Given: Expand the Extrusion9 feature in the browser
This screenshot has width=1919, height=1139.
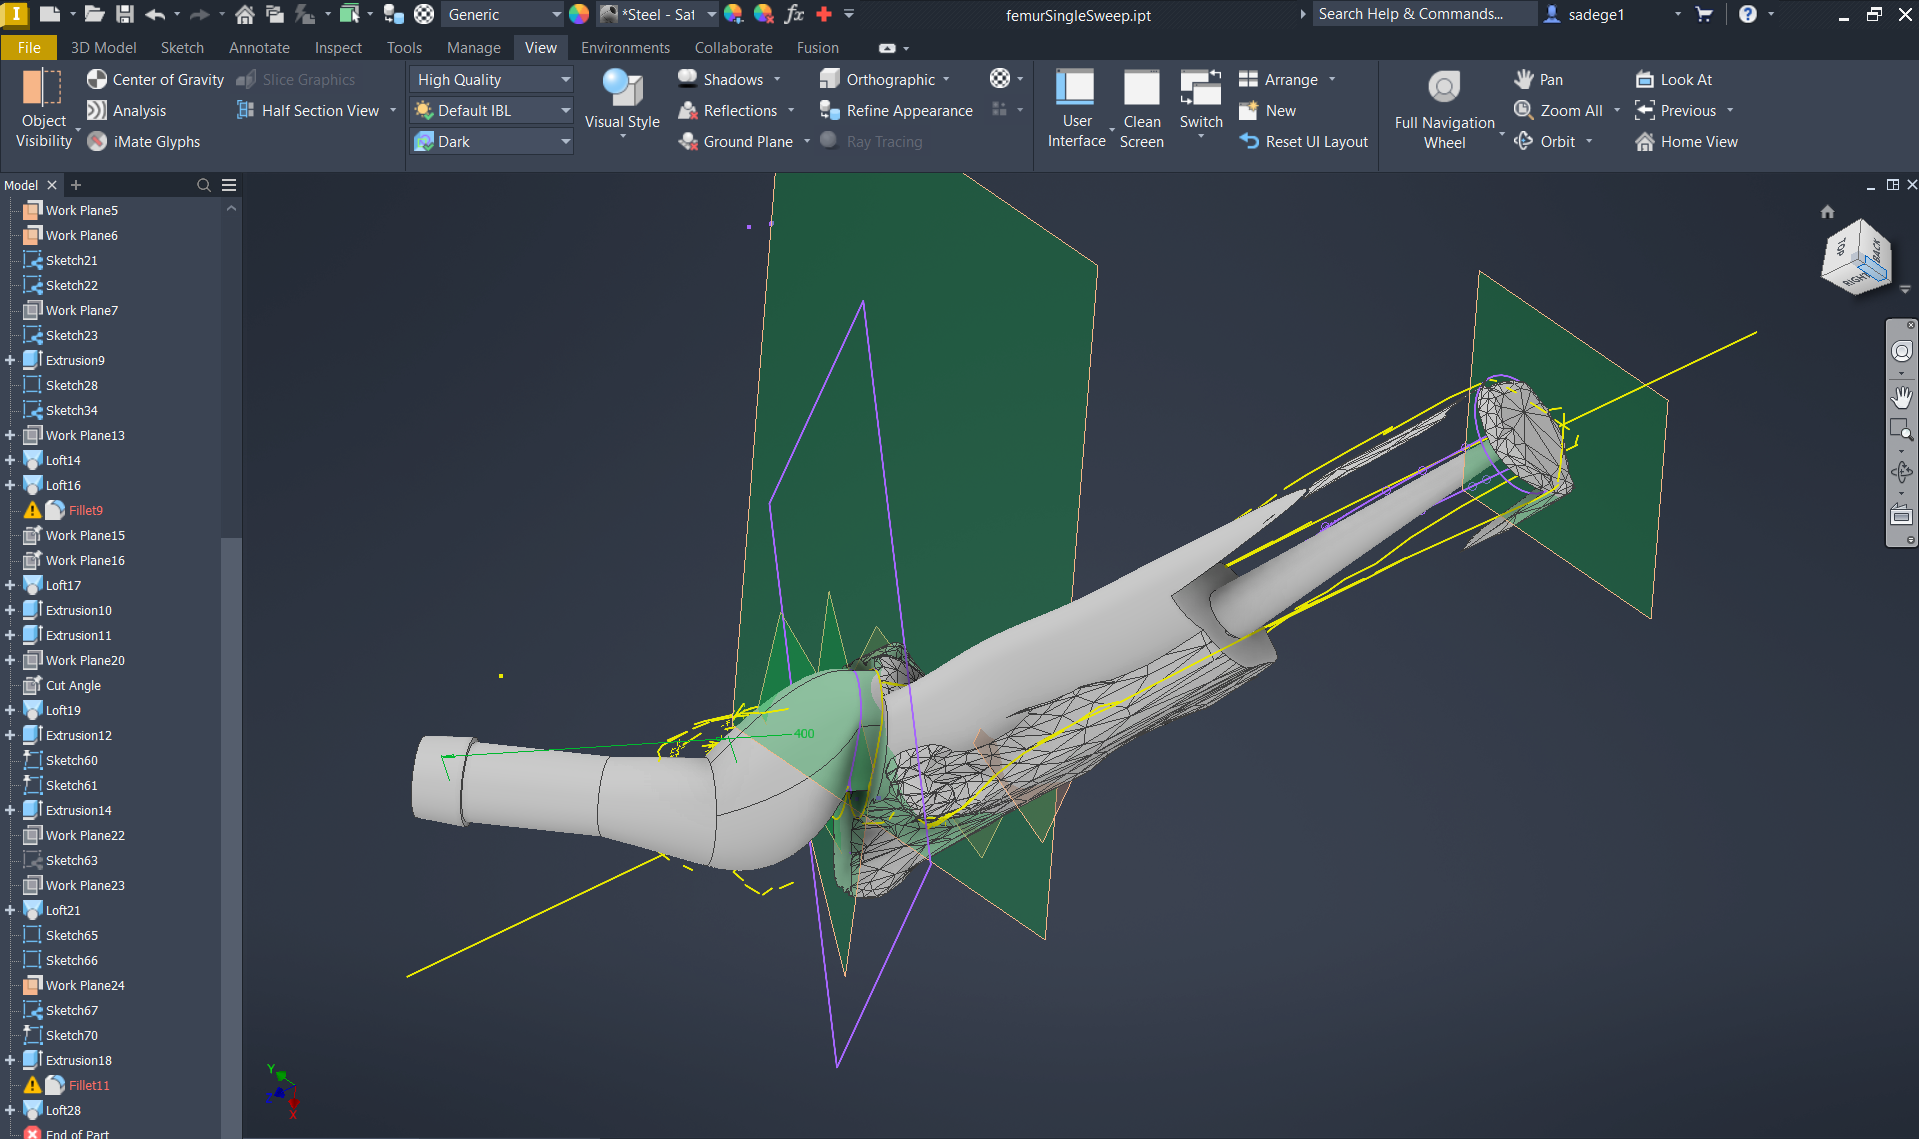Looking at the screenshot, I should [10, 360].
